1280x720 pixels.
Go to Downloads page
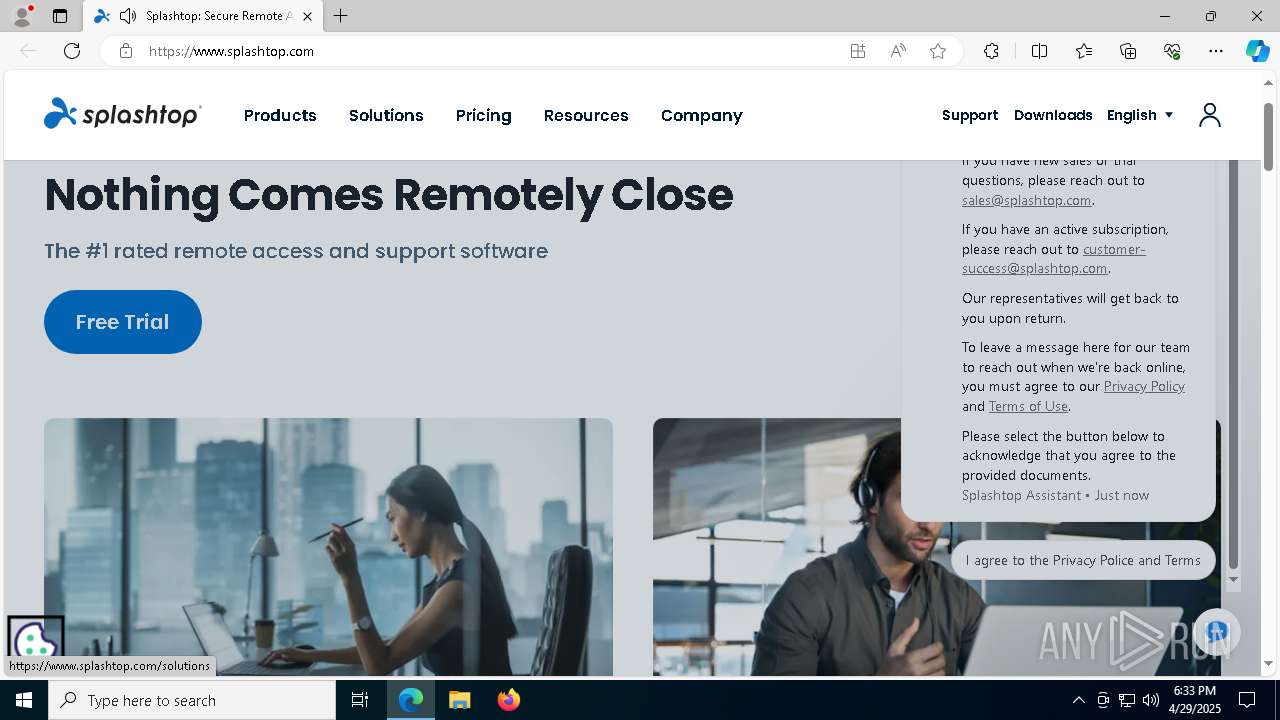tap(1053, 115)
